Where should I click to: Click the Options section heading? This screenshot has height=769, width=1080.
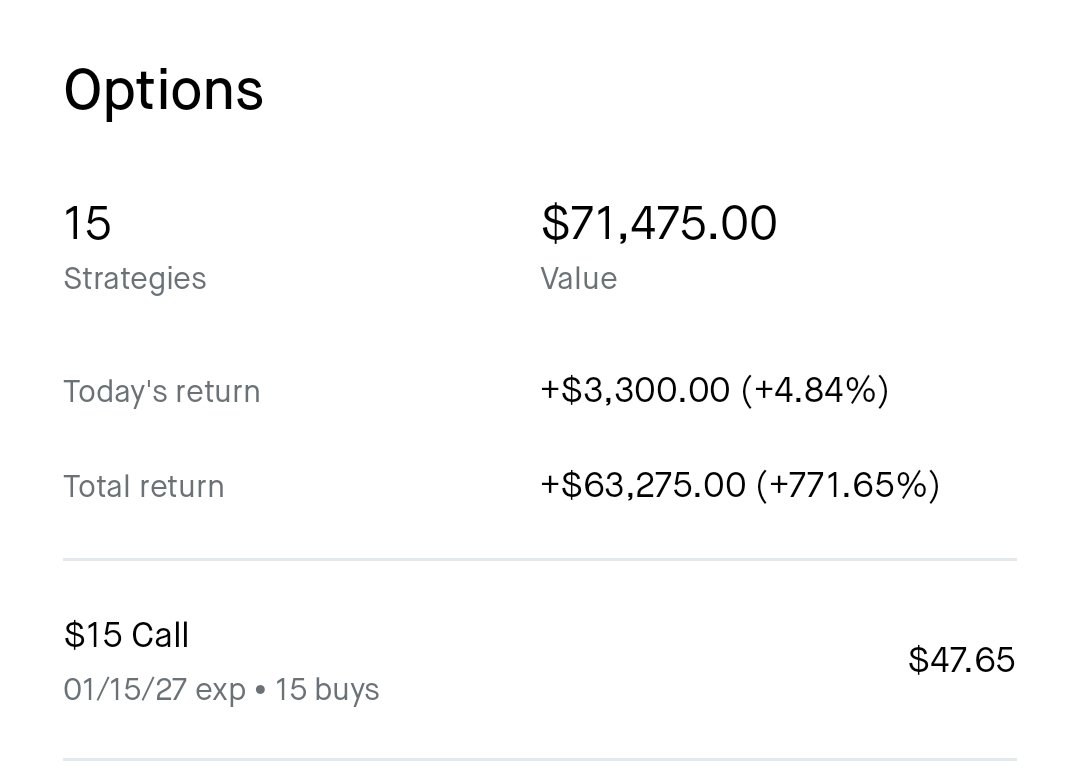pos(164,92)
